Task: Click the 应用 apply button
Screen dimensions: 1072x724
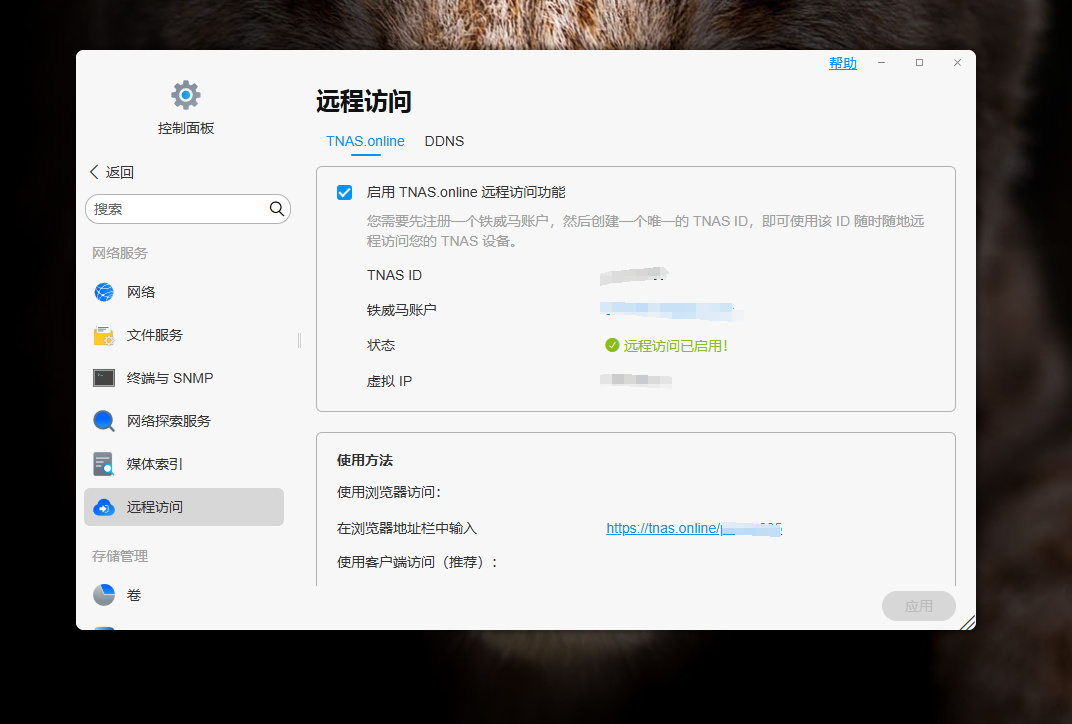Action: click(919, 606)
